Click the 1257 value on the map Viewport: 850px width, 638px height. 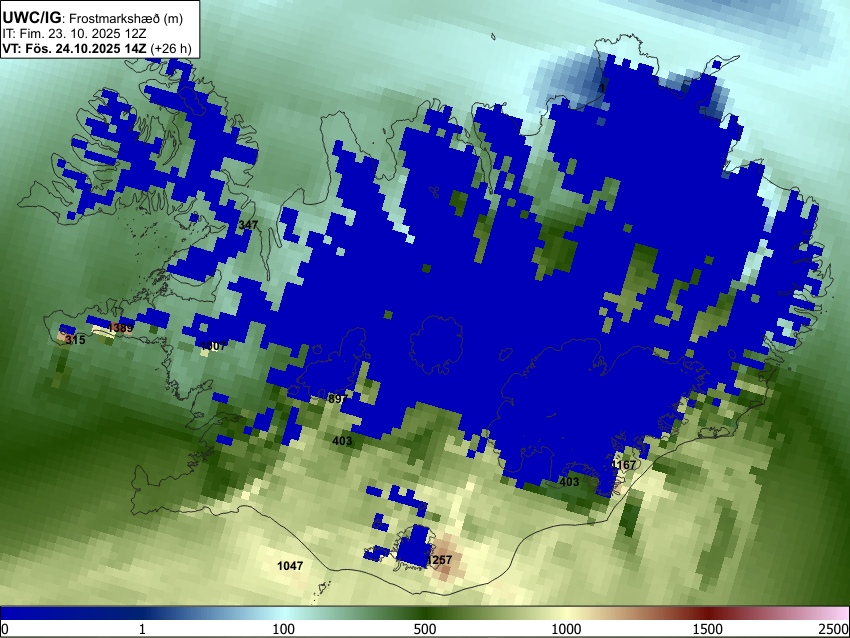pos(439,560)
